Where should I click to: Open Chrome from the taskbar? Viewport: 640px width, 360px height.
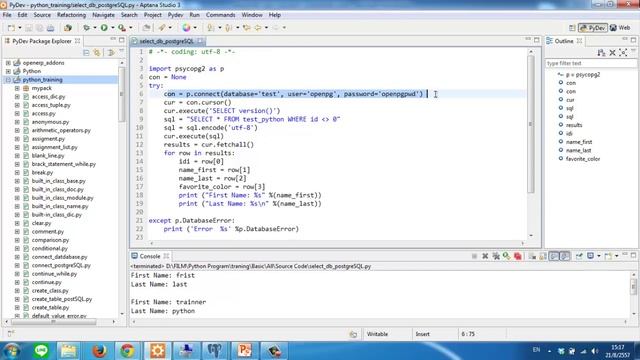(x=127, y=351)
